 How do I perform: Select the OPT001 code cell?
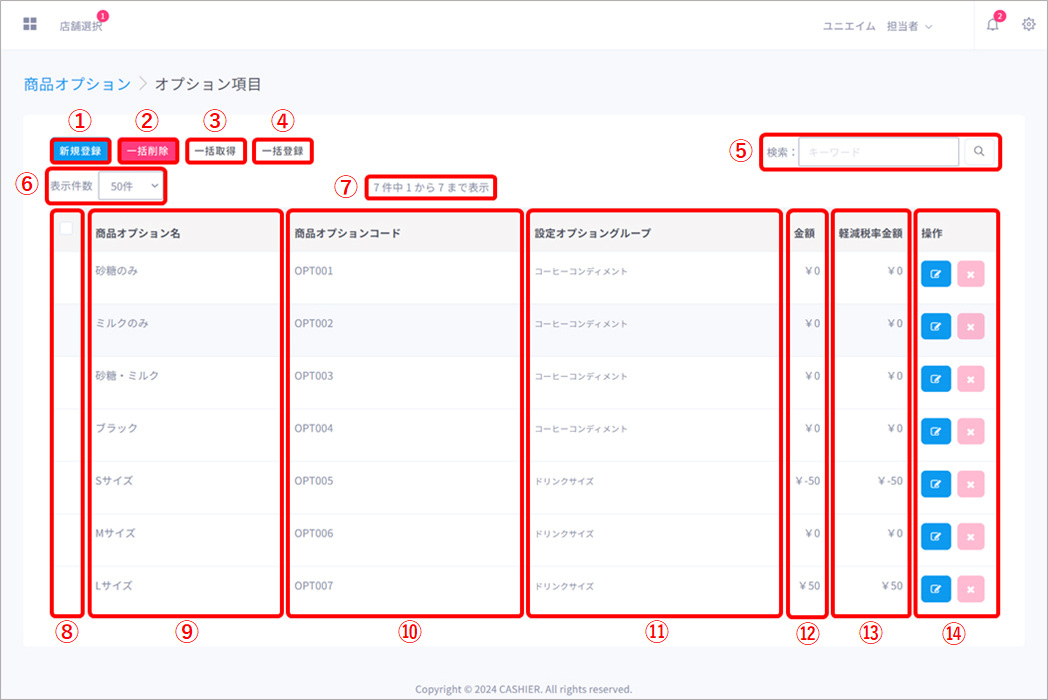[x=313, y=271]
